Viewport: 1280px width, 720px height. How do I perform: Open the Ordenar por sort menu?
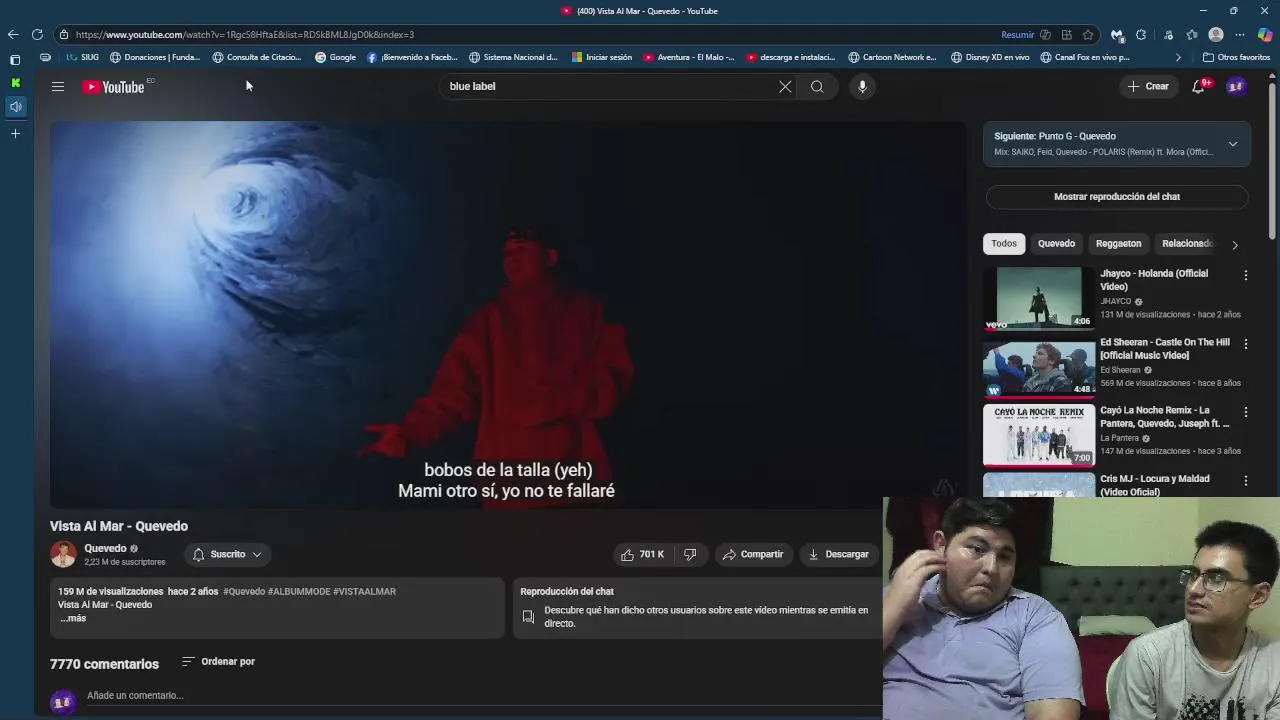pyautogui.click(x=218, y=662)
